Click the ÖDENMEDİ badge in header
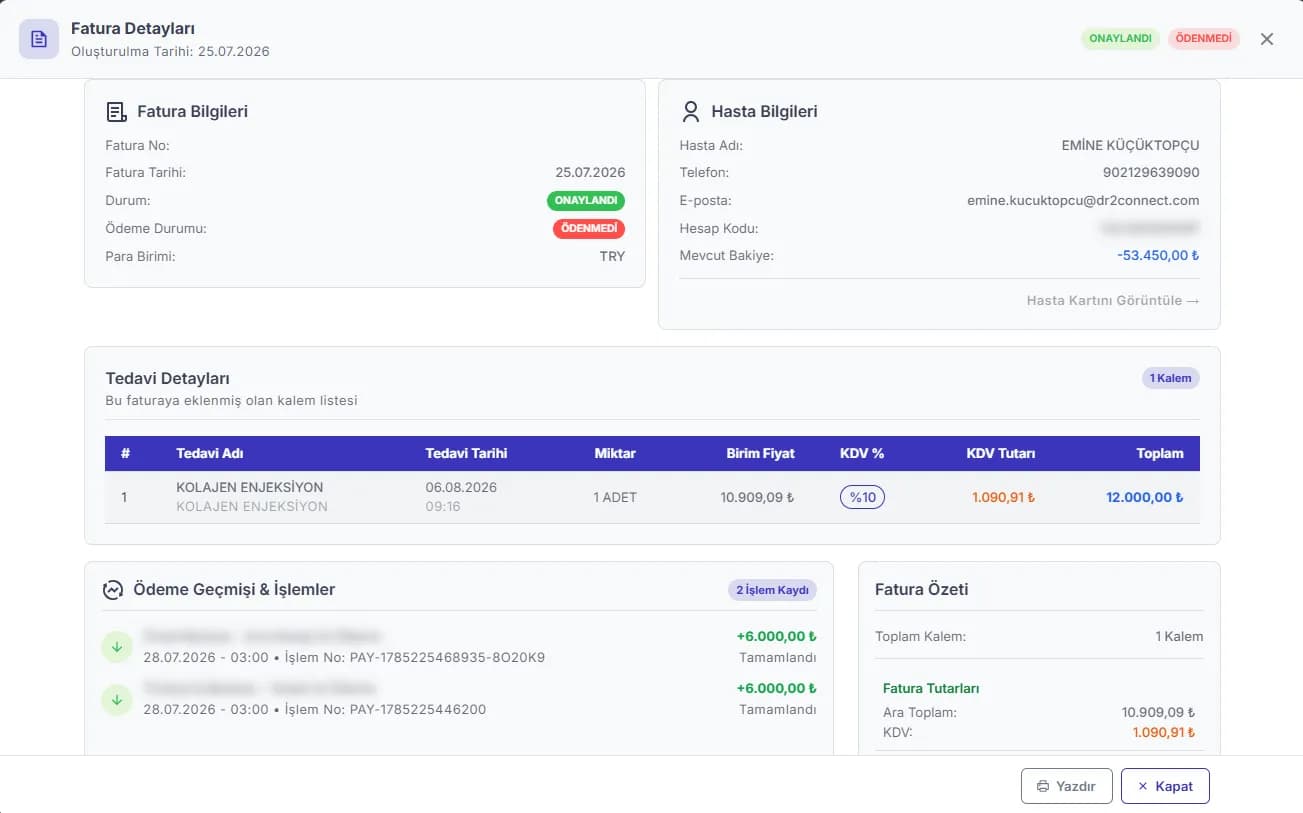Screen dimensions: 1303x813 [x=1203, y=39]
